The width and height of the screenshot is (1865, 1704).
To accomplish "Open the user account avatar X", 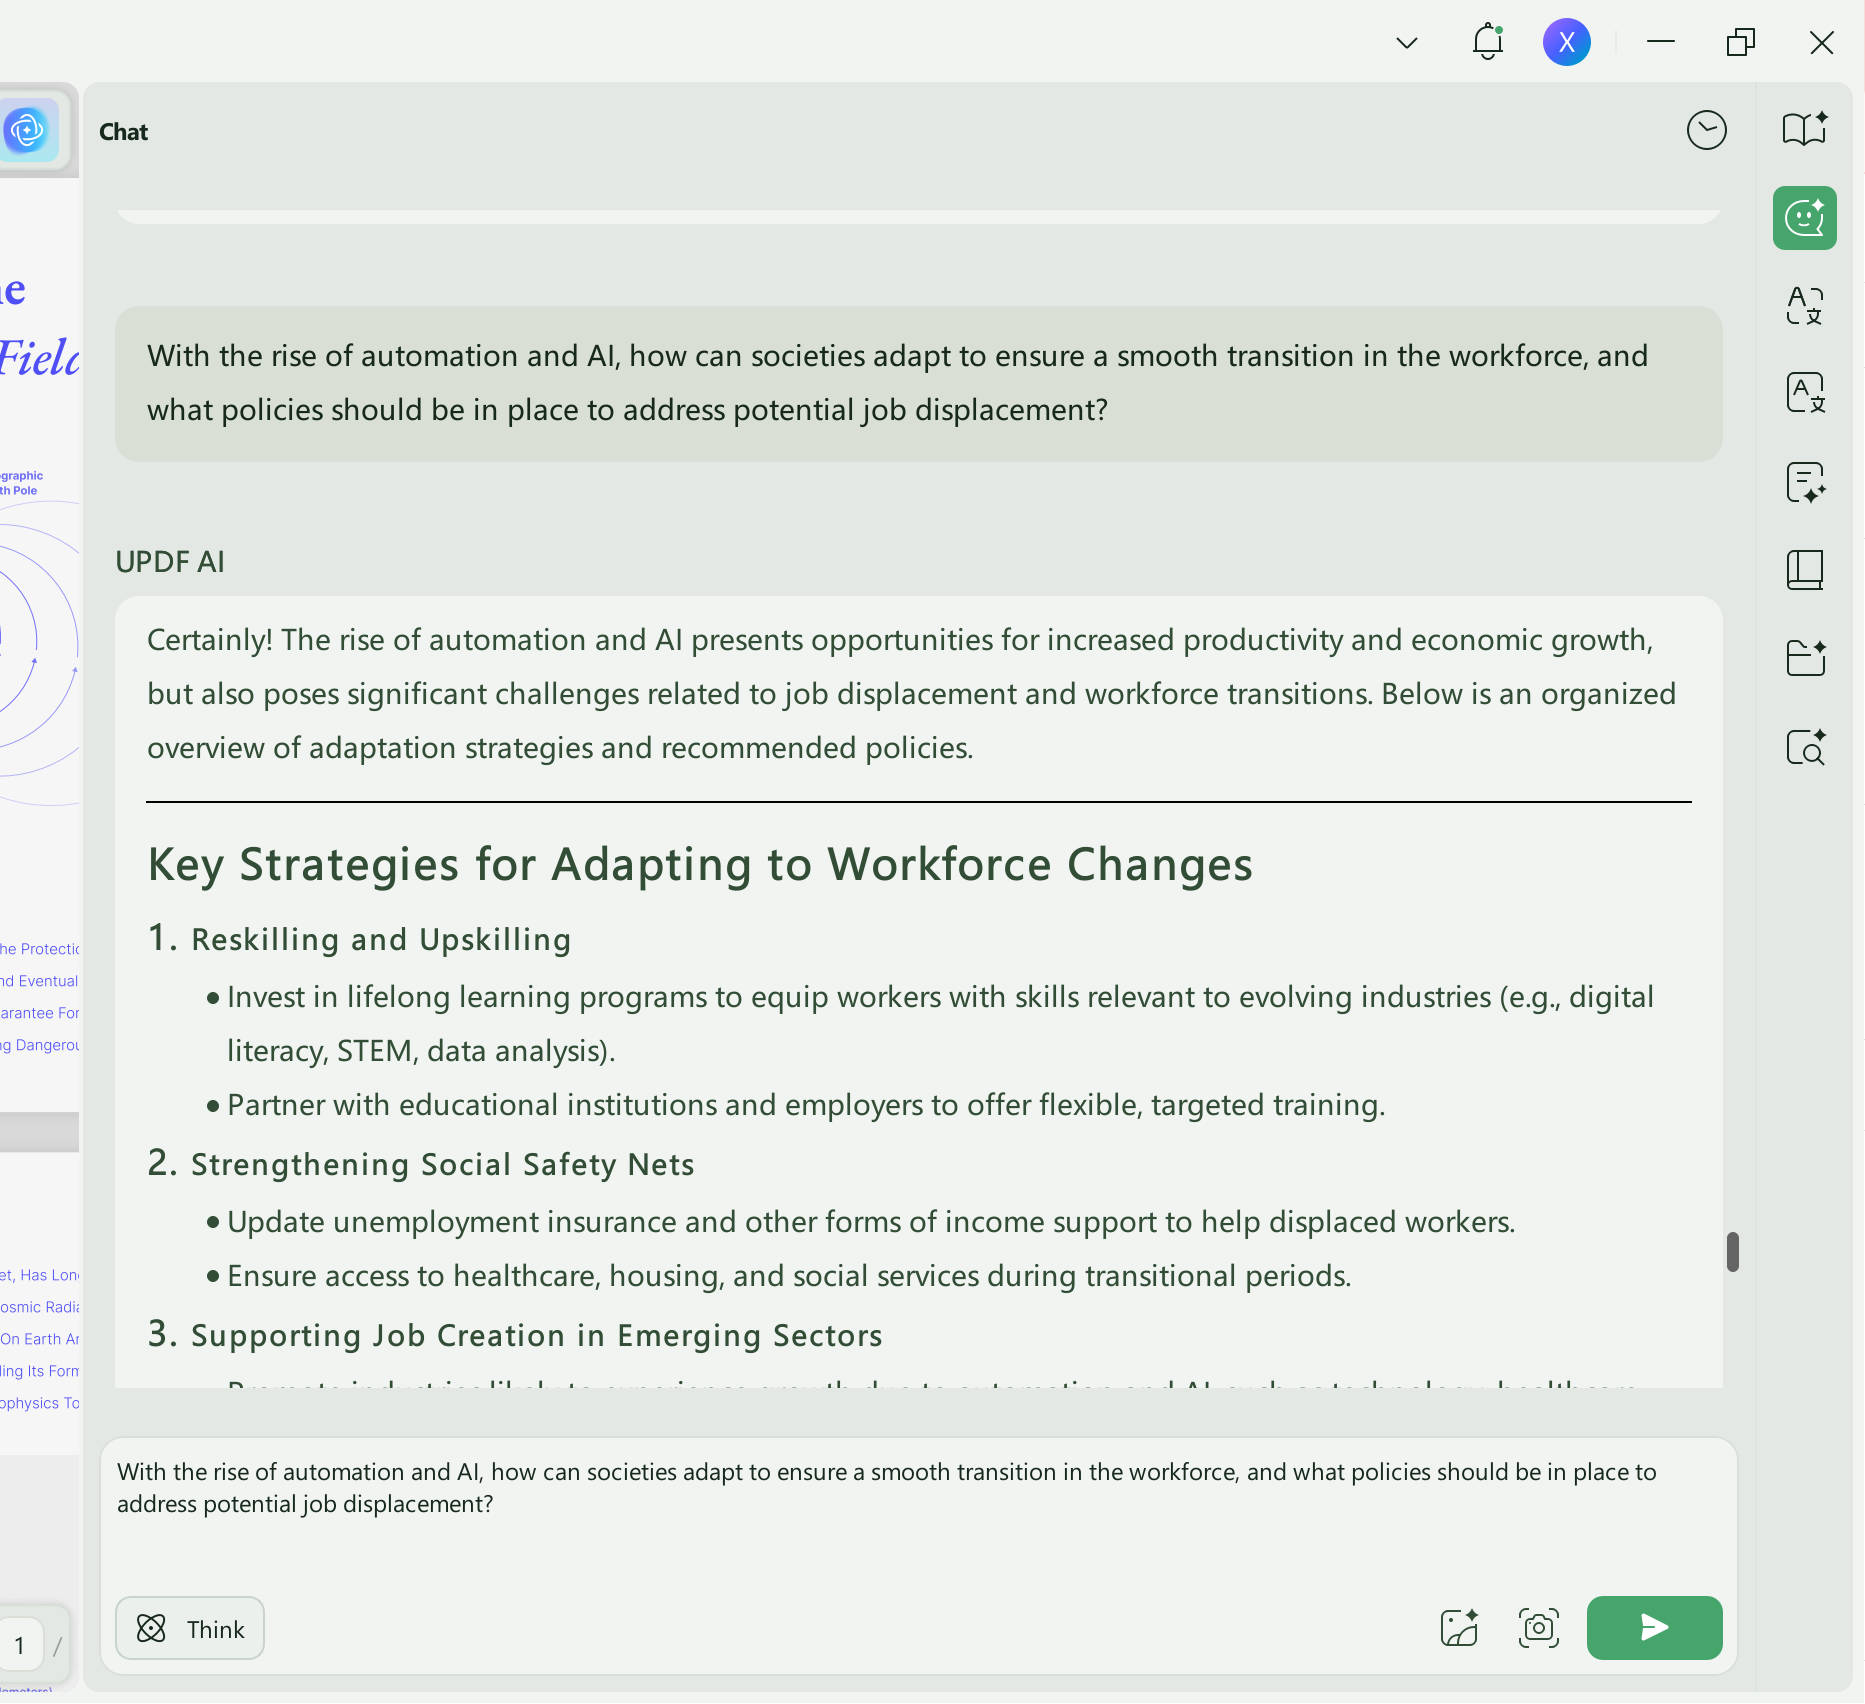I will pos(1567,42).
